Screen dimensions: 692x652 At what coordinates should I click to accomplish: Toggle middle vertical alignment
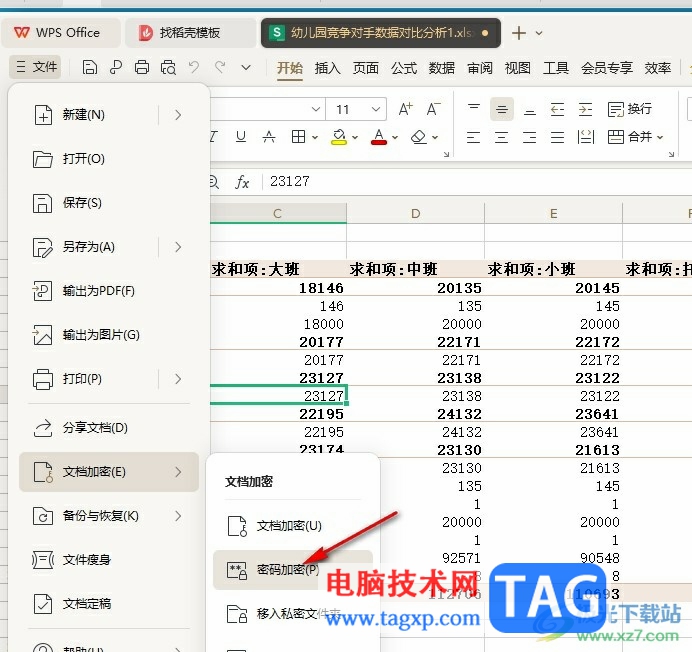pos(502,109)
